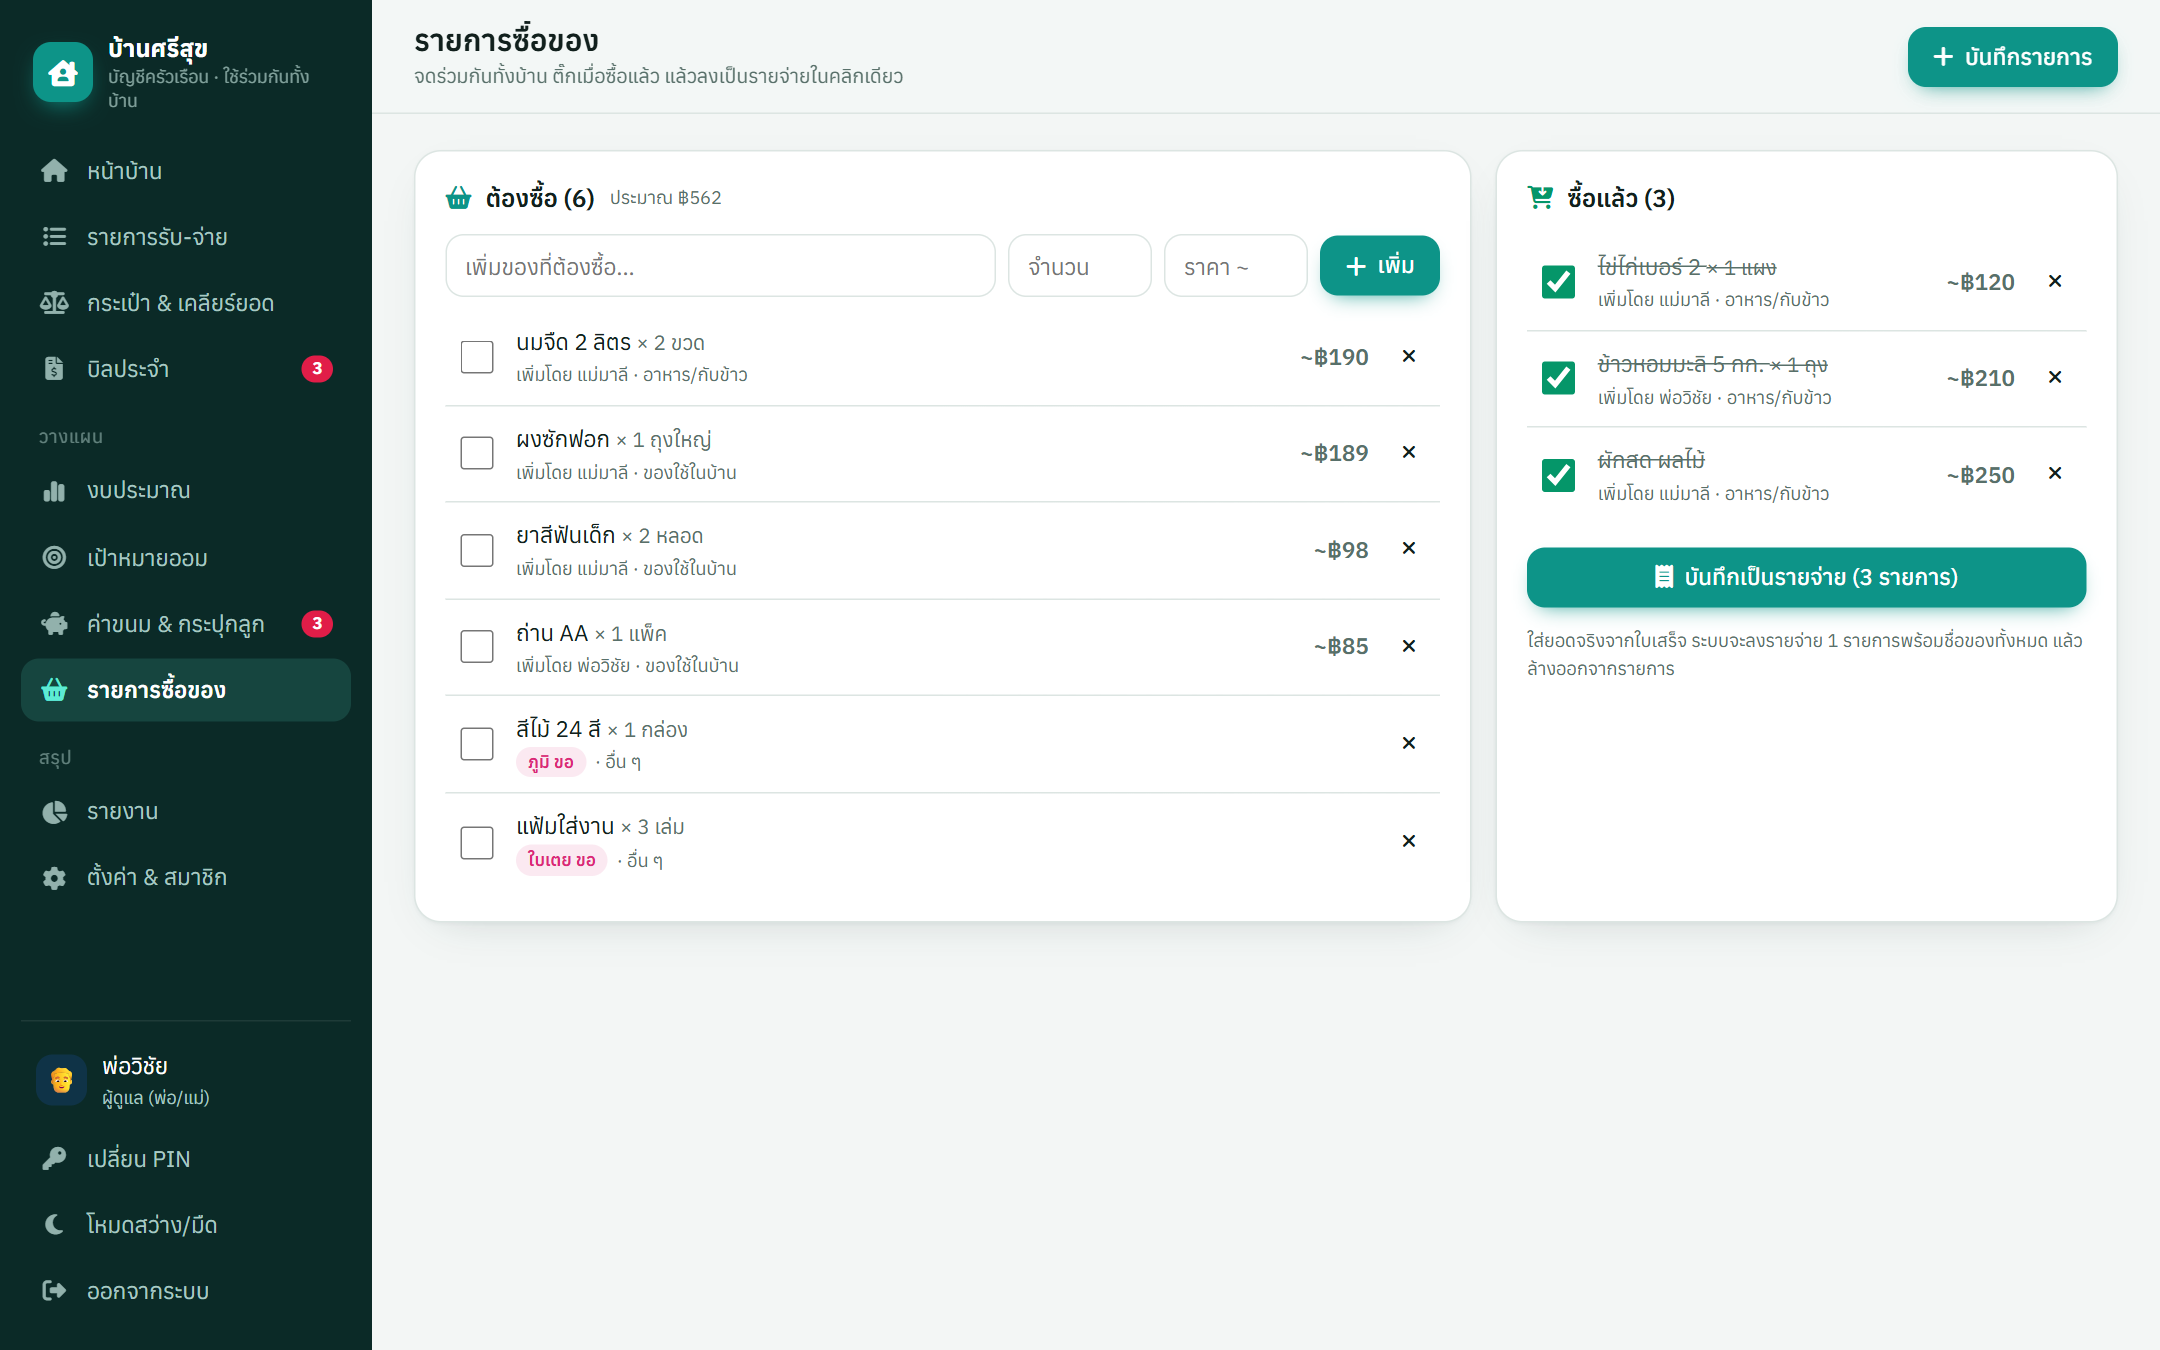Go to รายการรับ-จ่าย page
This screenshot has width=2160, height=1350.
[x=186, y=237]
